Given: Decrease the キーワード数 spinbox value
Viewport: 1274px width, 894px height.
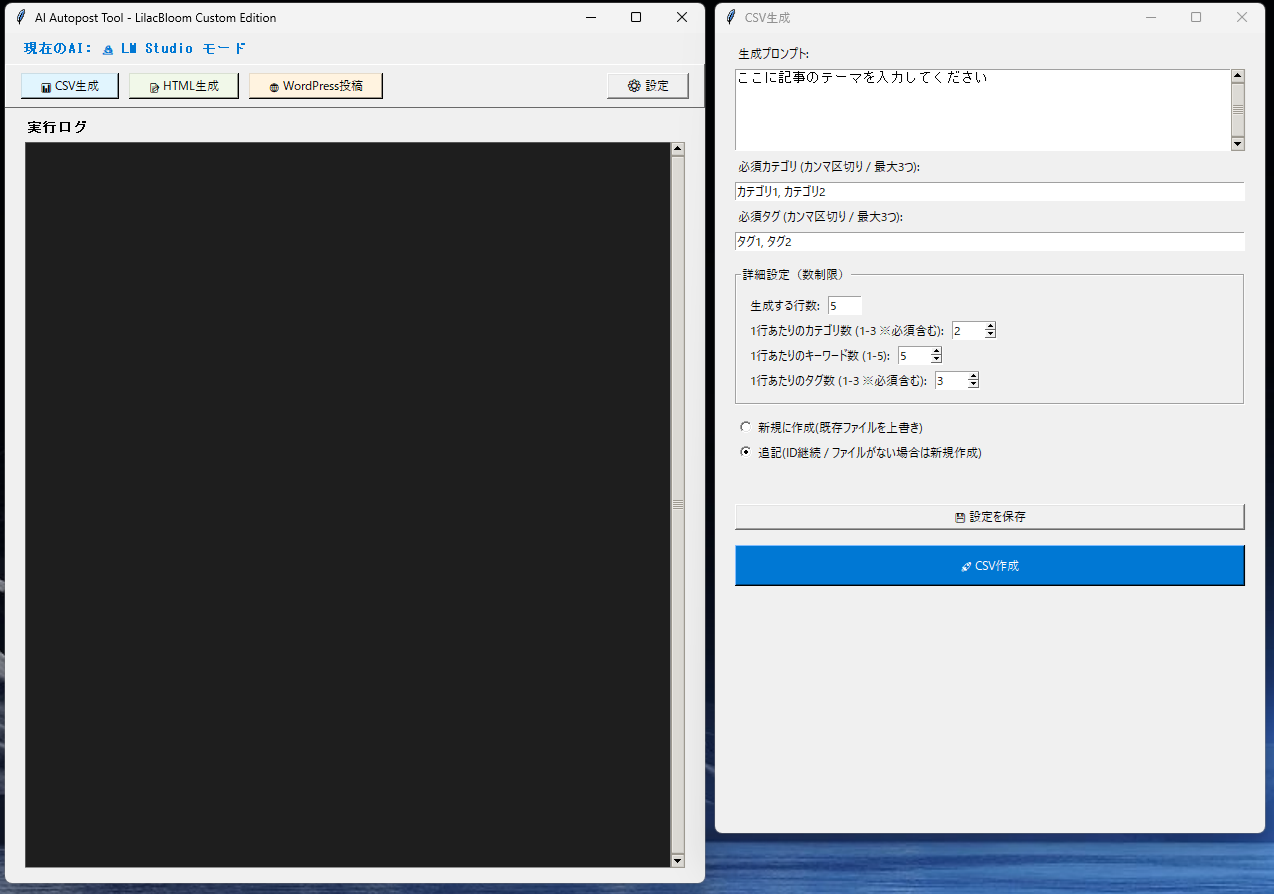Looking at the screenshot, I should [936, 359].
